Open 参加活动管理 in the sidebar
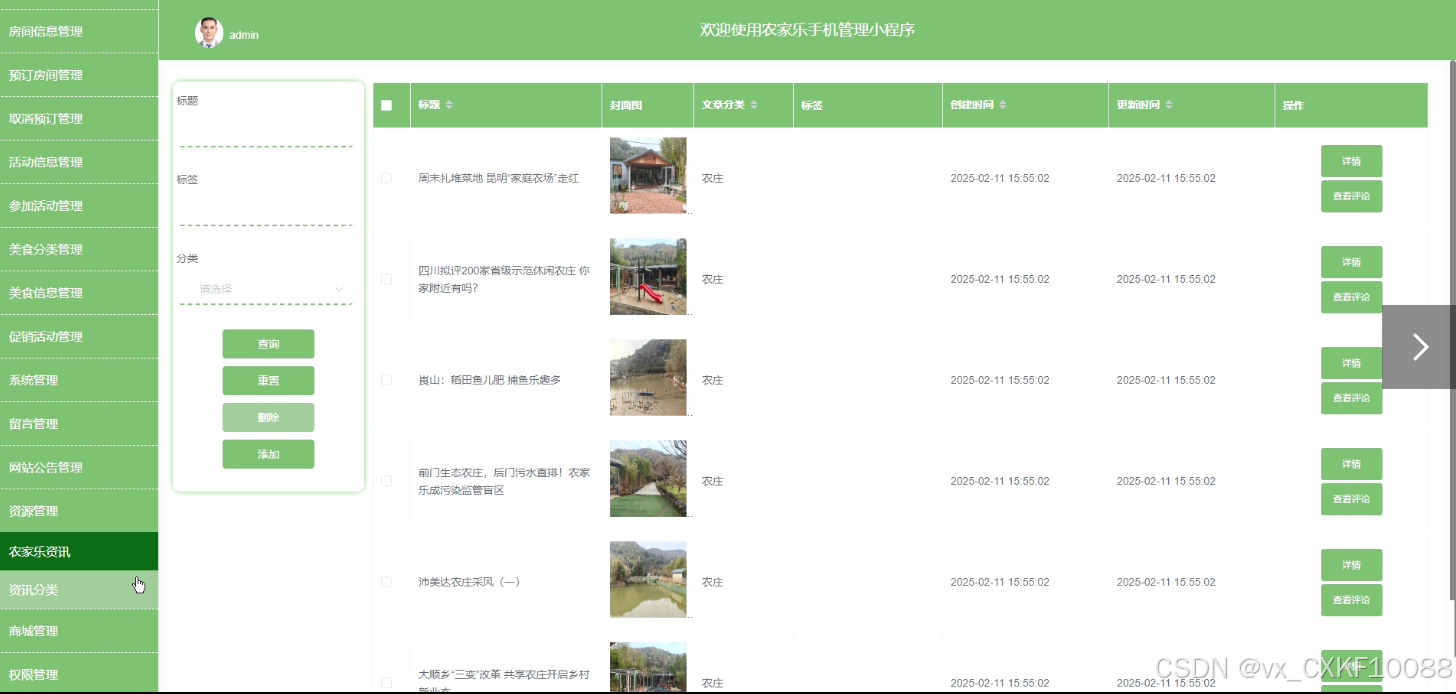 click(x=79, y=206)
